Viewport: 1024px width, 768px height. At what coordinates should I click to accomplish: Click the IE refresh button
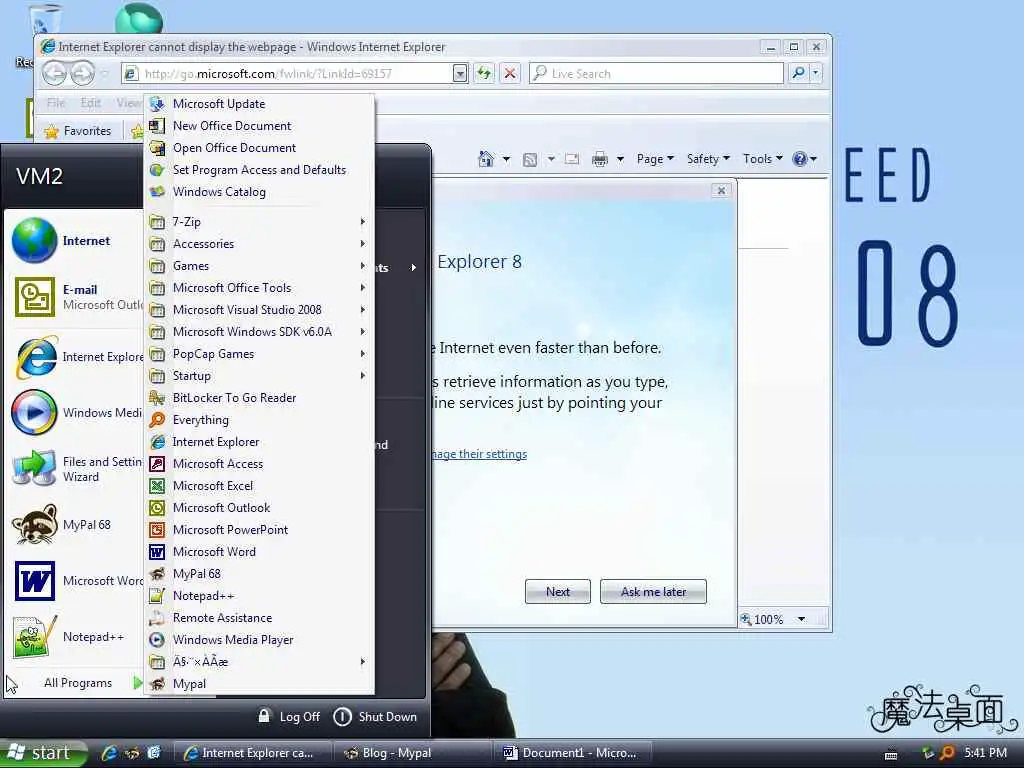pyautogui.click(x=484, y=73)
